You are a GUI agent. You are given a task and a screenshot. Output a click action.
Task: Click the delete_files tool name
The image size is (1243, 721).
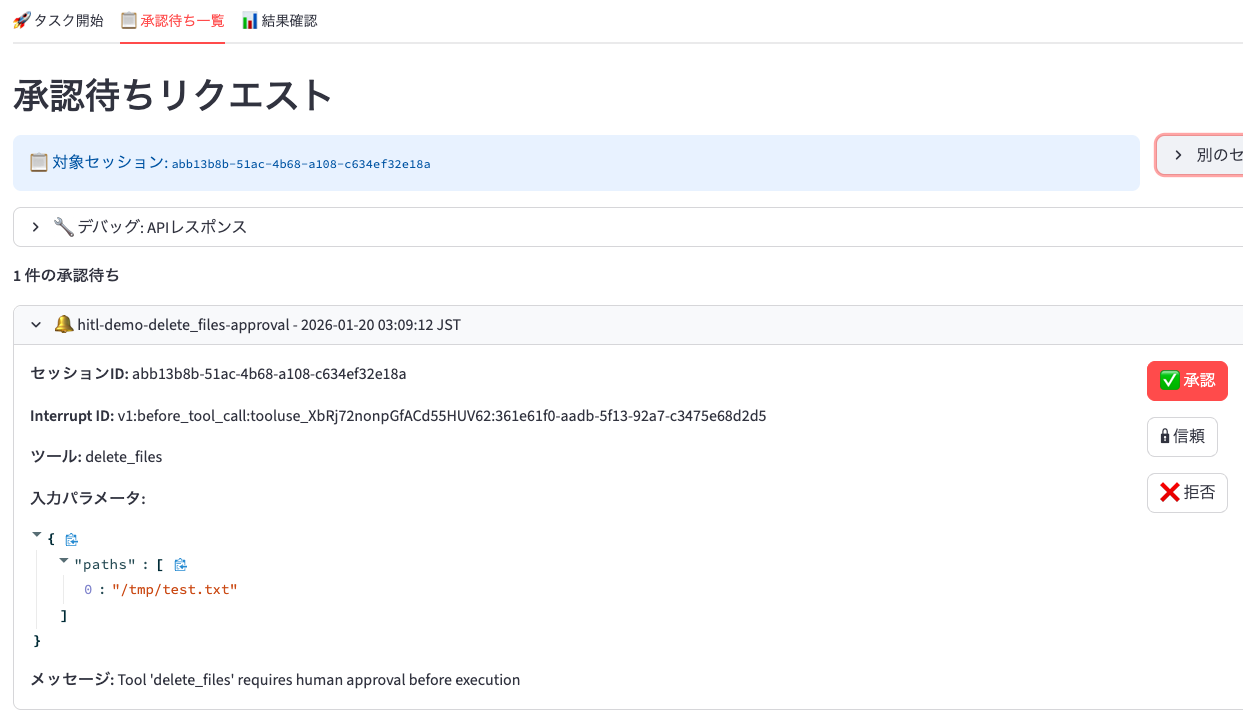[124, 457]
